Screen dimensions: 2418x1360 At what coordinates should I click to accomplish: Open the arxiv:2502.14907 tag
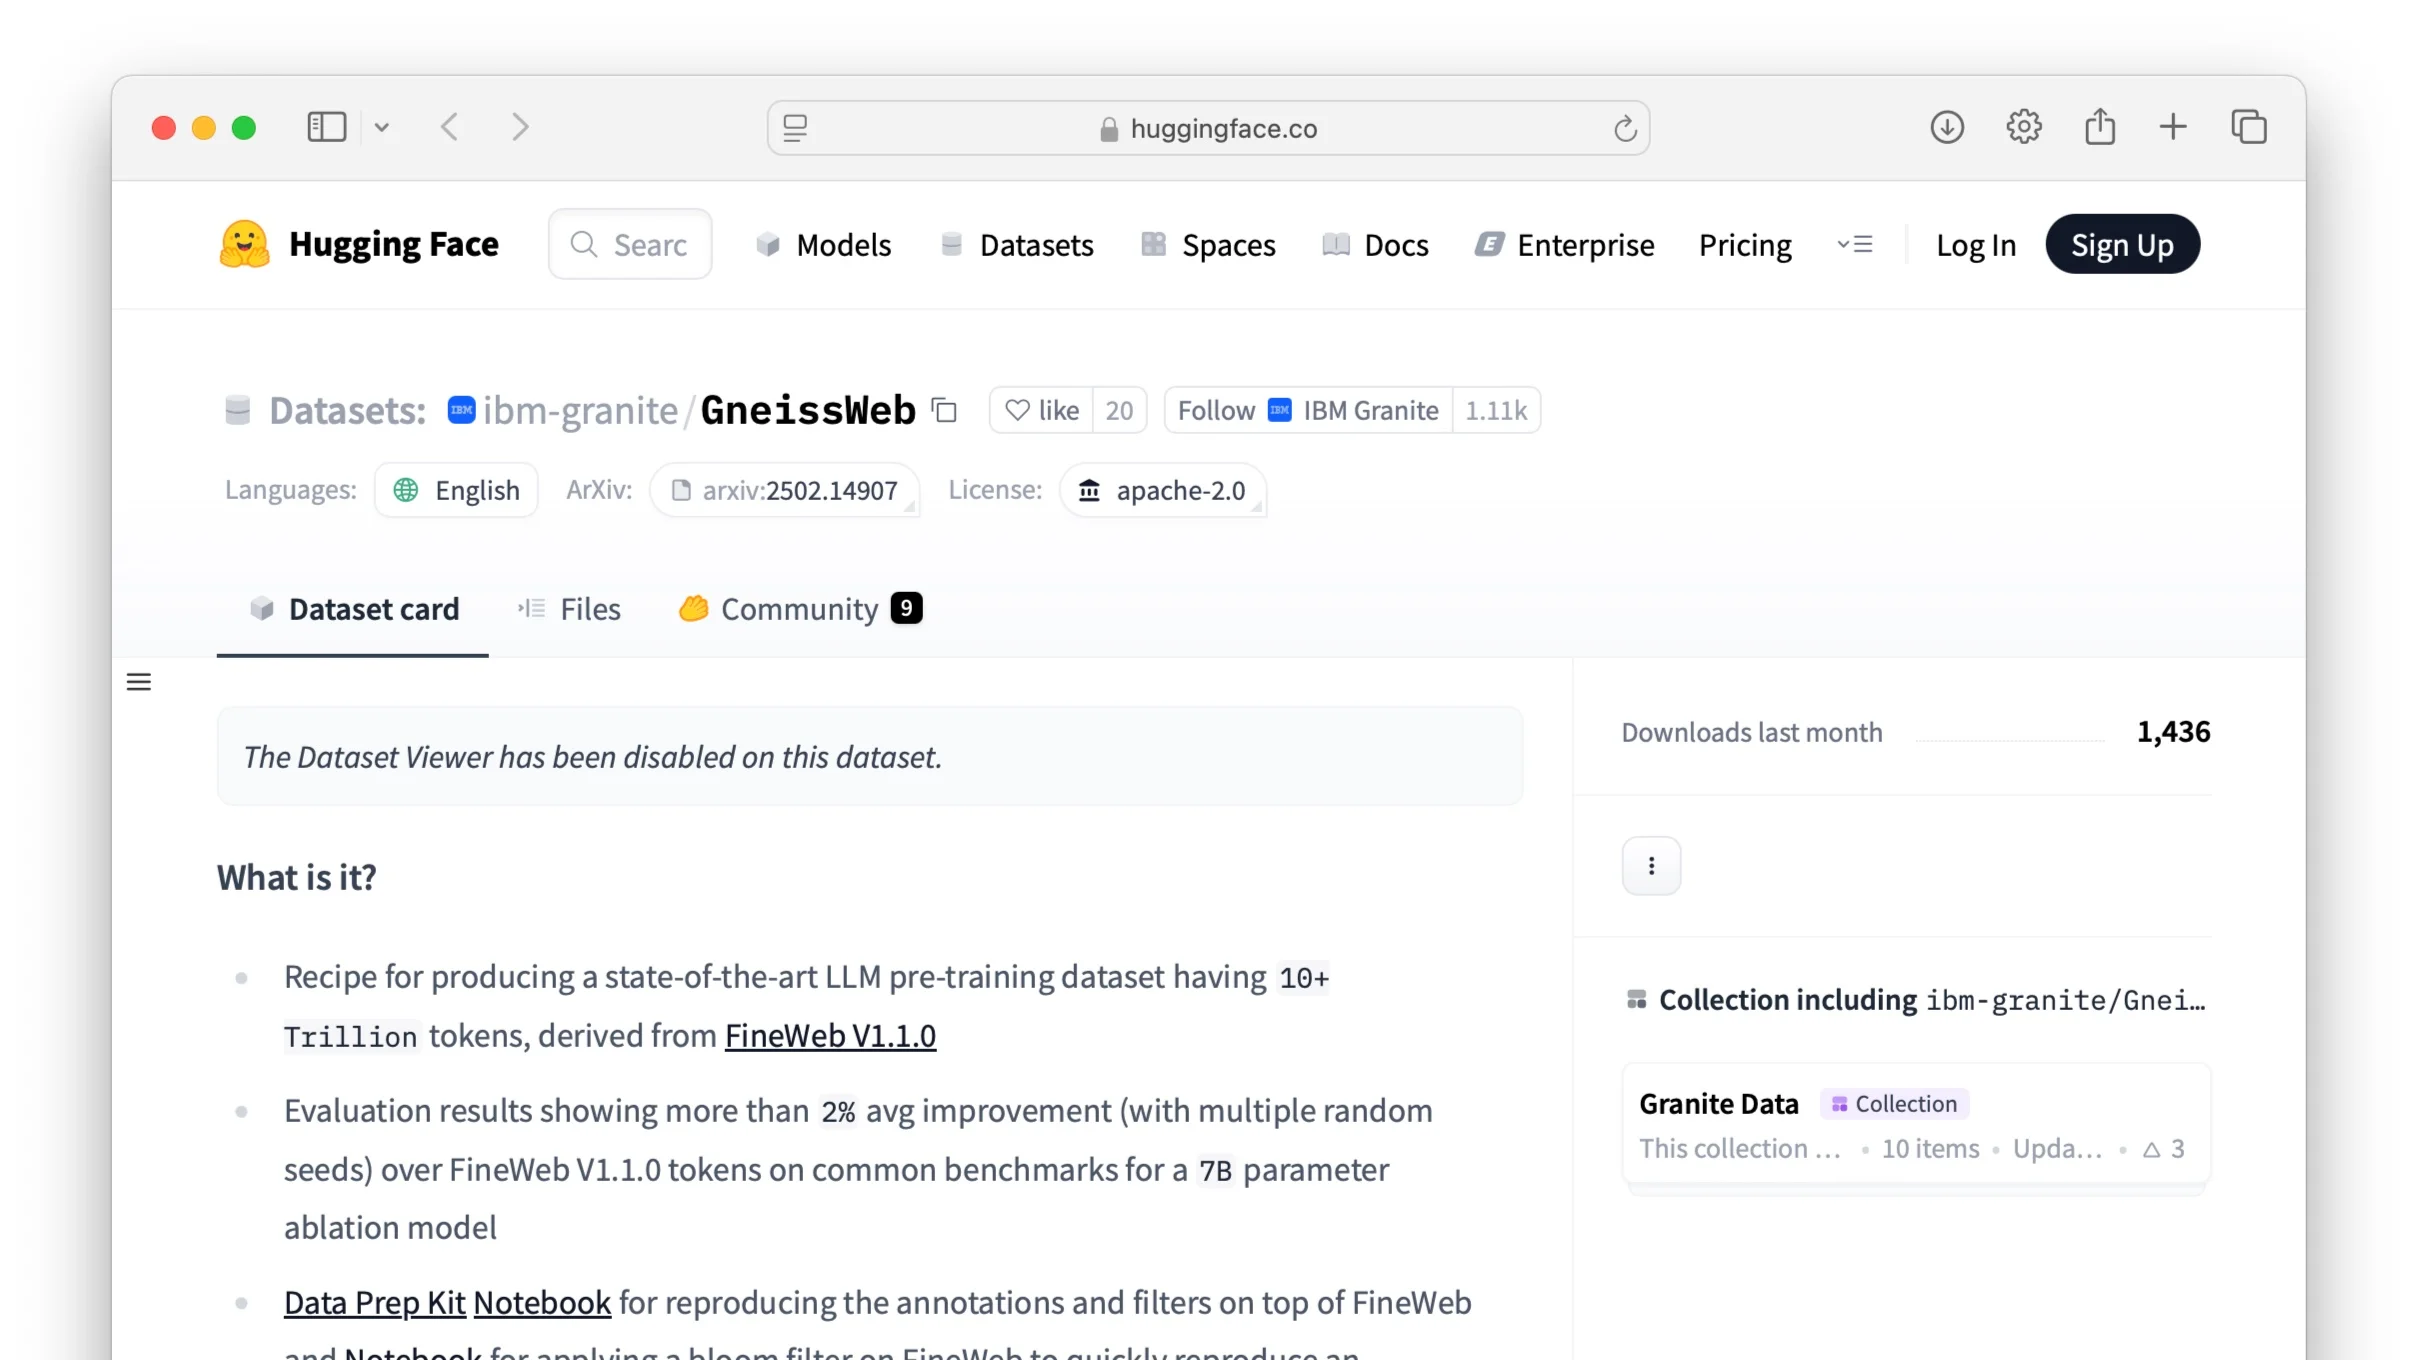point(785,490)
